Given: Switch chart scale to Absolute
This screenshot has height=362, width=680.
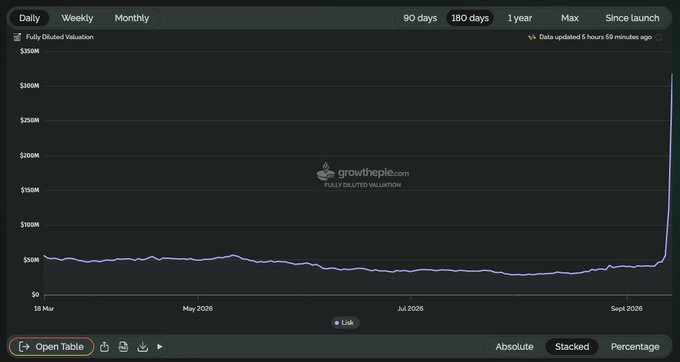Looking at the screenshot, I should [x=514, y=347].
